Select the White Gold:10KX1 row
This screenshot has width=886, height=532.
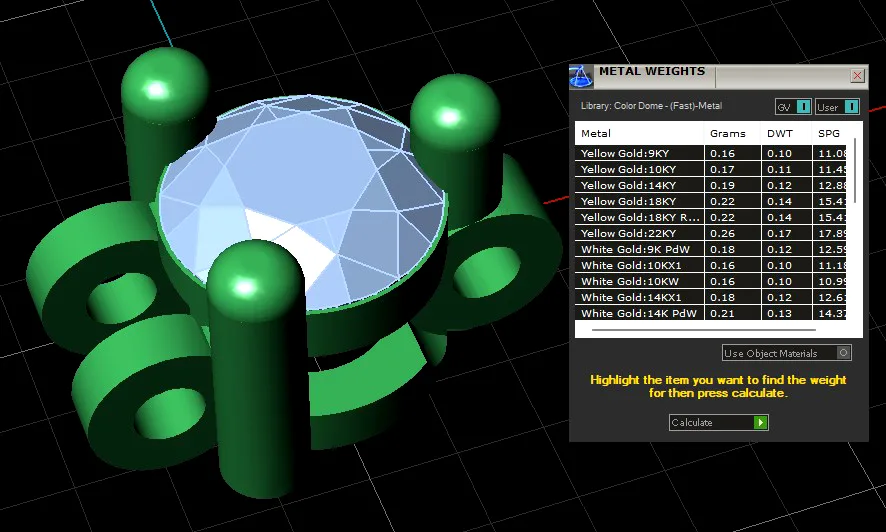711,265
